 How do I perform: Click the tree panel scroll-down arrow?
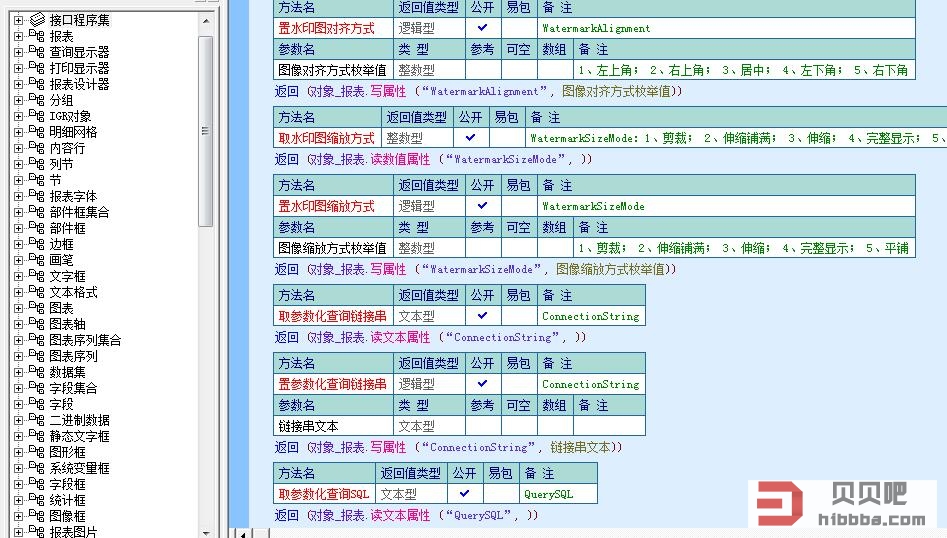(x=206, y=533)
